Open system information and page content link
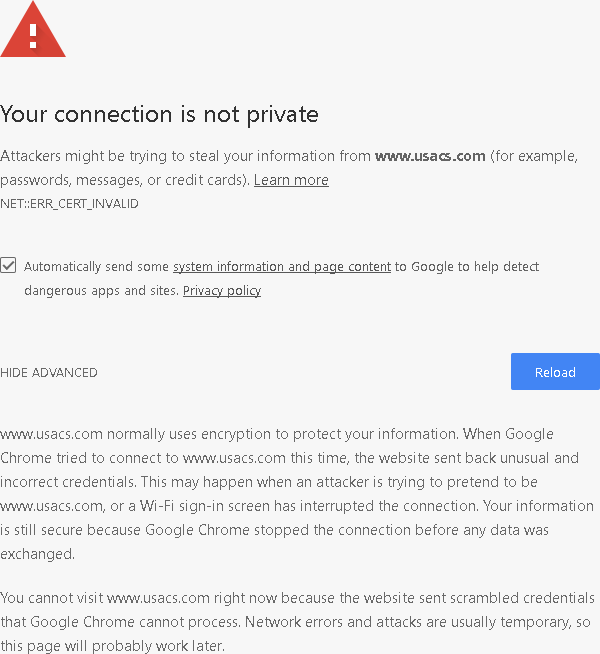The width and height of the screenshot is (600, 654). (x=282, y=267)
